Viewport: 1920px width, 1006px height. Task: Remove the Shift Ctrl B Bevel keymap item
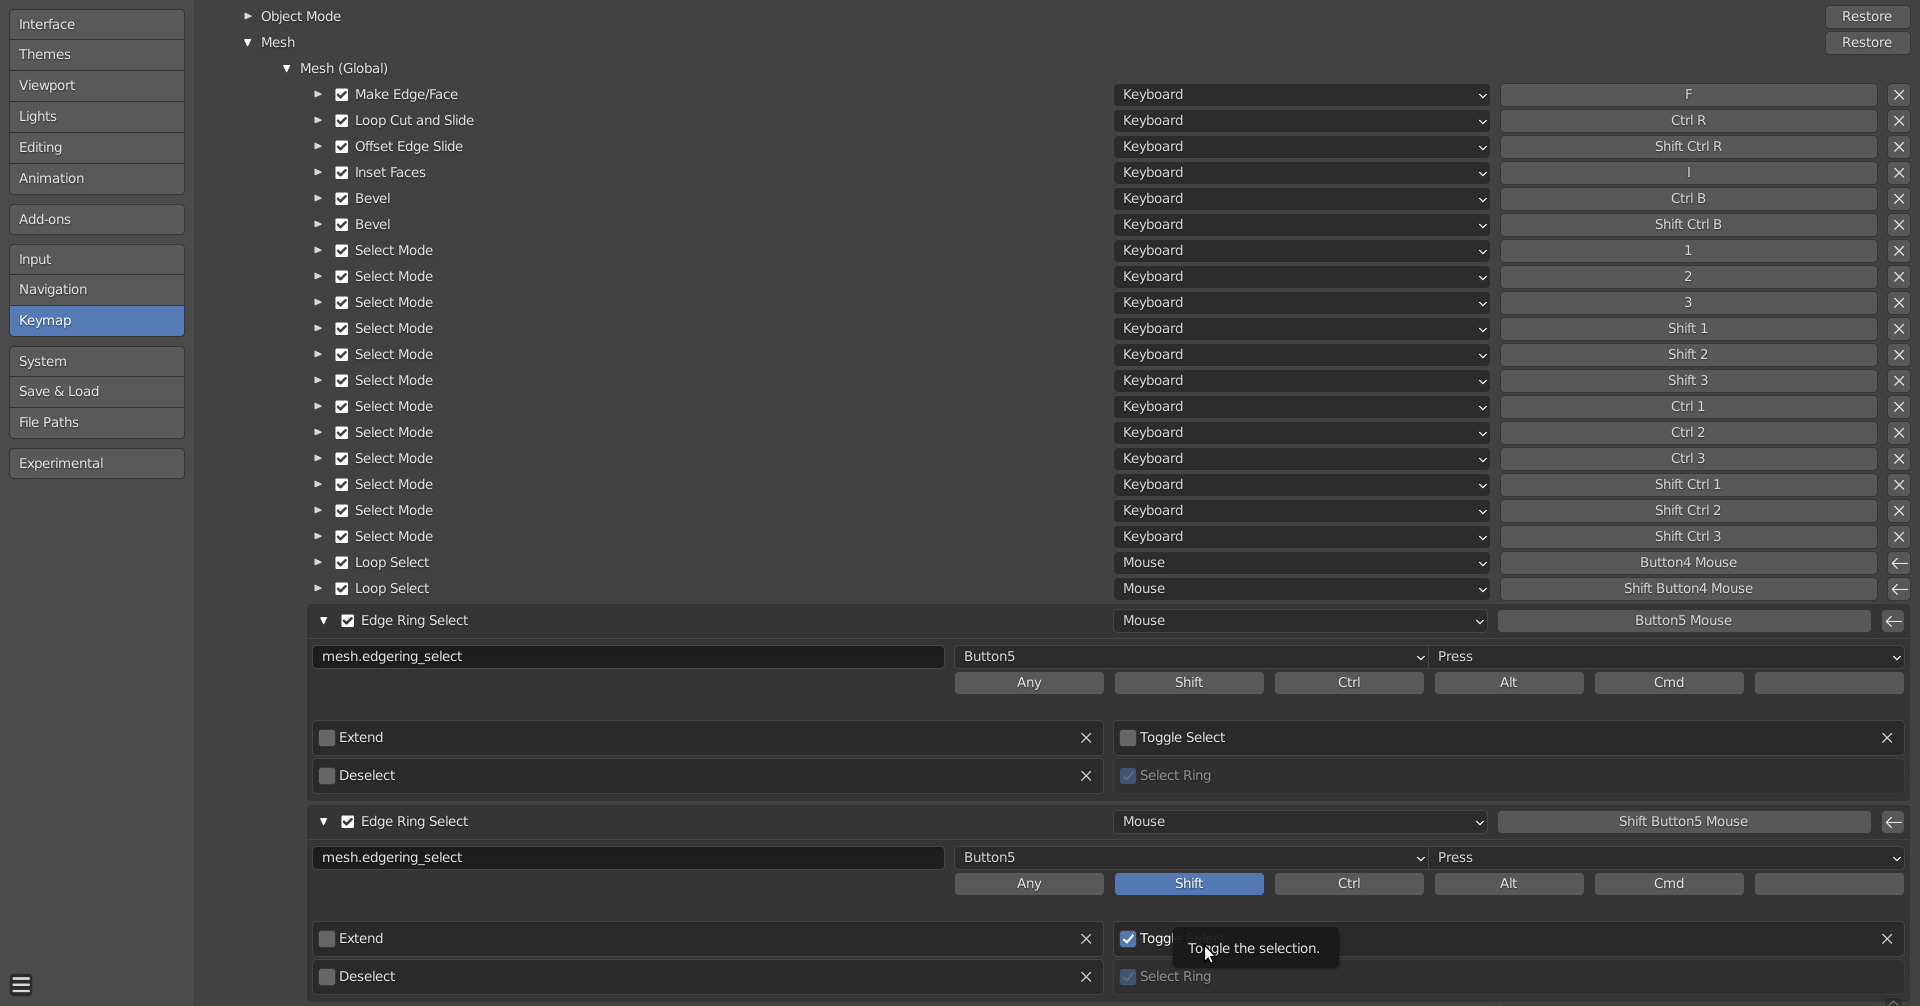(1898, 225)
